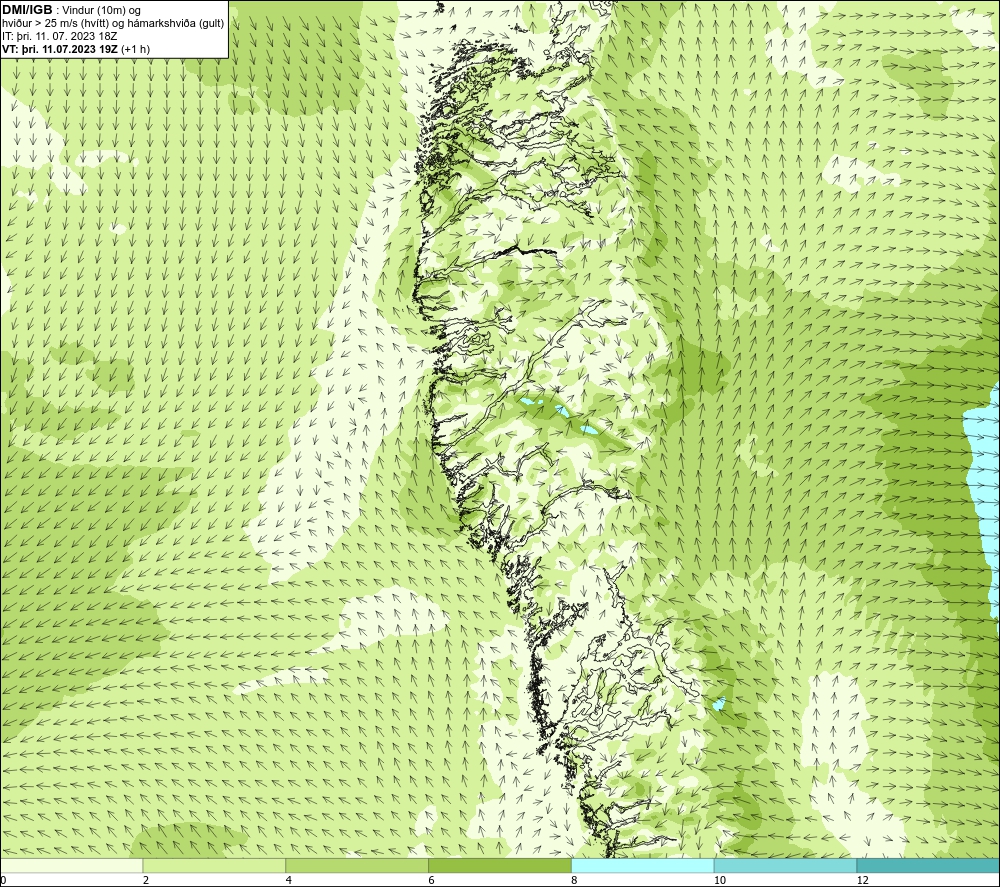Click the scale label 8
This screenshot has width=1000, height=887.
(575, 880)
